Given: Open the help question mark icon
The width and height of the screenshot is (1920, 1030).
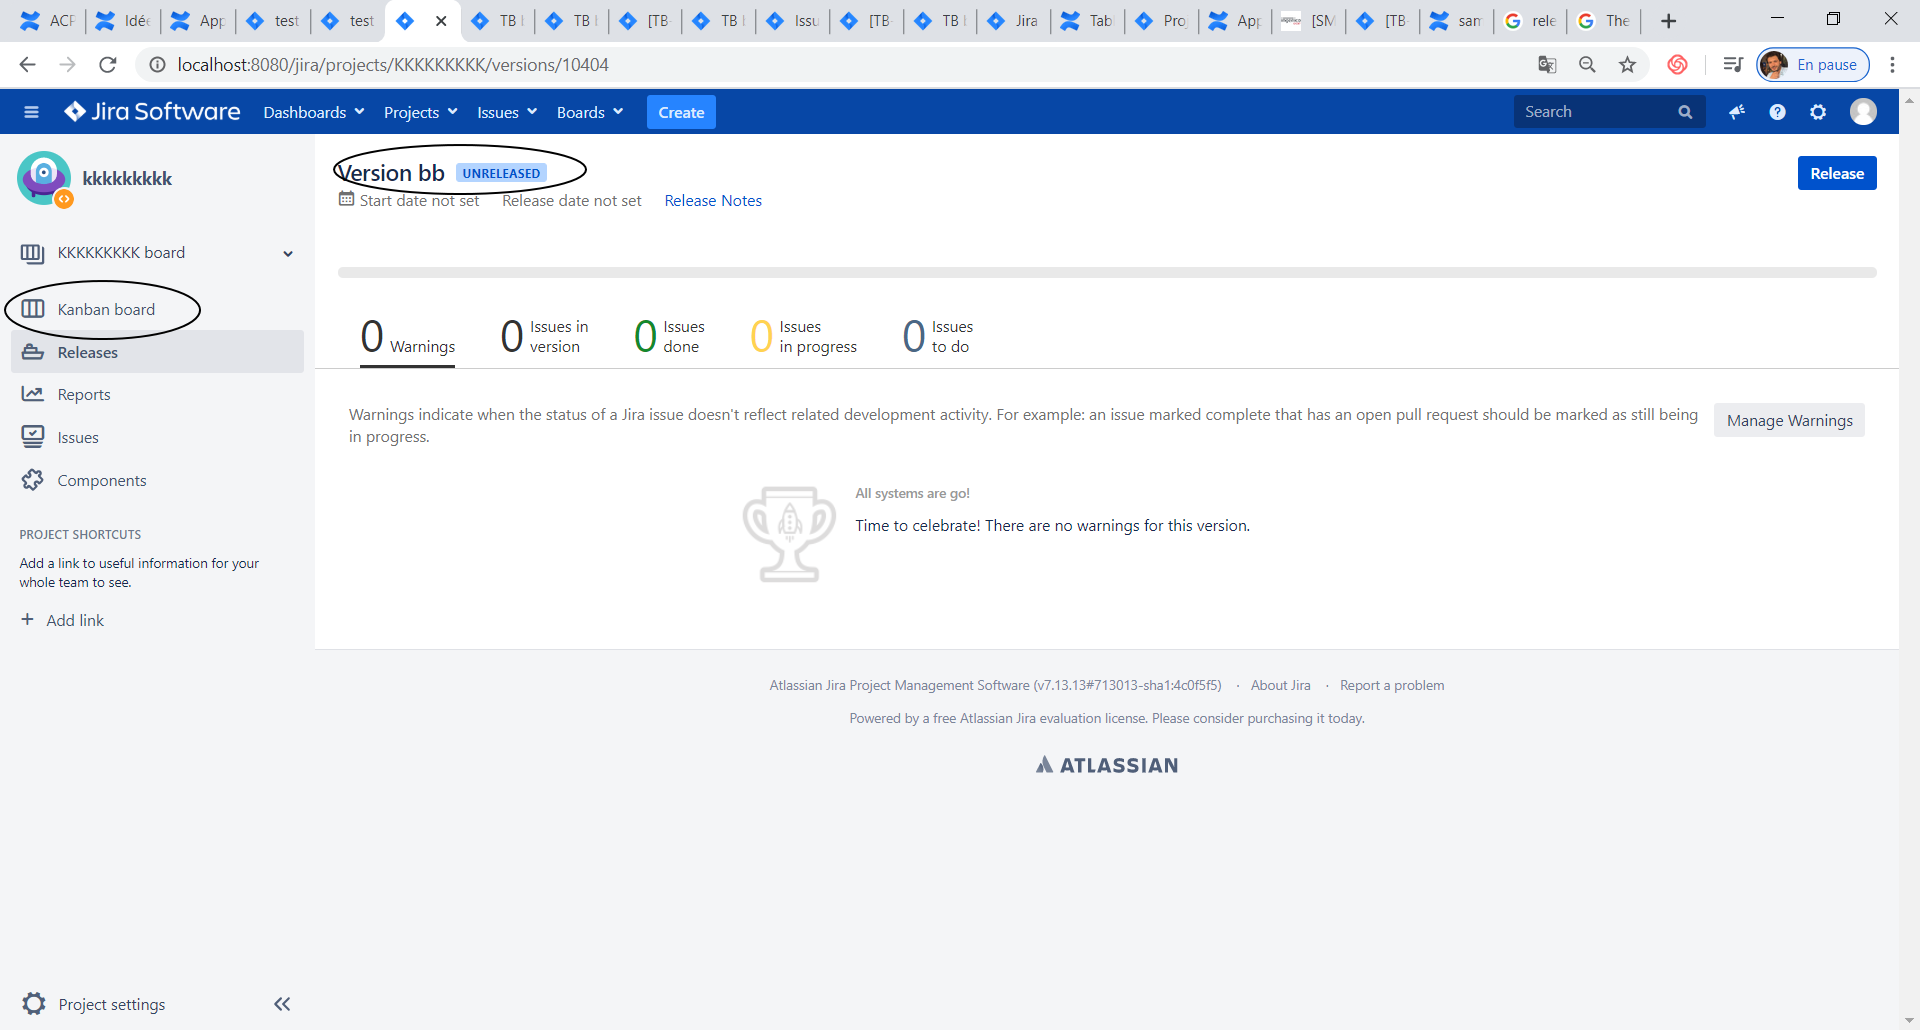Looking at the screenshot, I should click(x=1777, y=112).
